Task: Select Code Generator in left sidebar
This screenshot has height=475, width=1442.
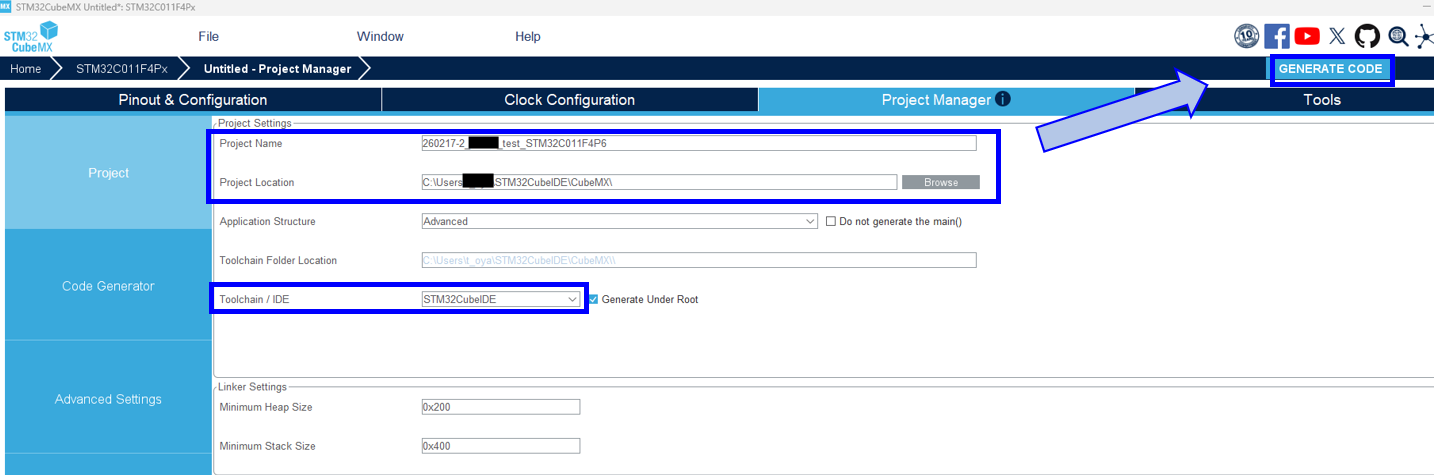Action: pos(108,286)
